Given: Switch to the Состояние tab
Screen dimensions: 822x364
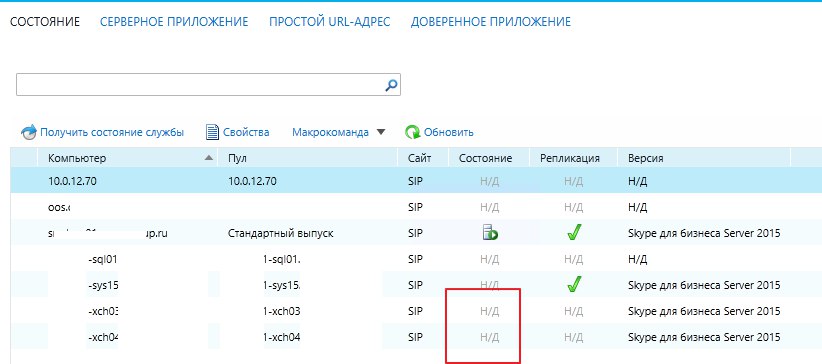Looking at the screenshot, I should pos(45,22).
